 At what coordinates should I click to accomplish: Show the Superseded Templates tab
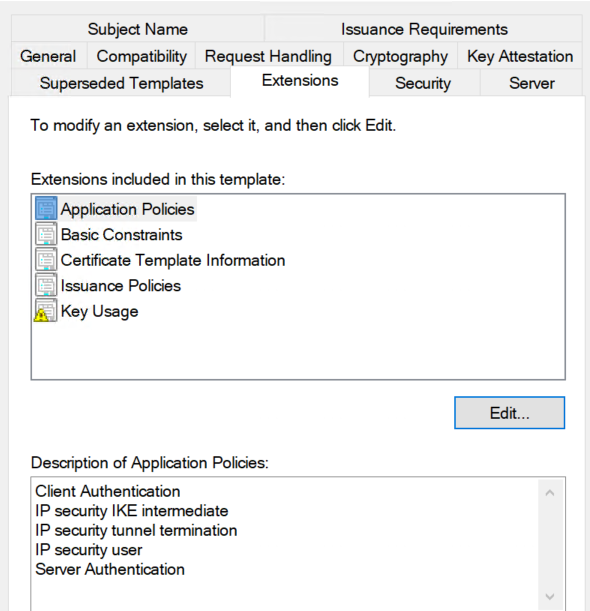(x=121, y=83)
